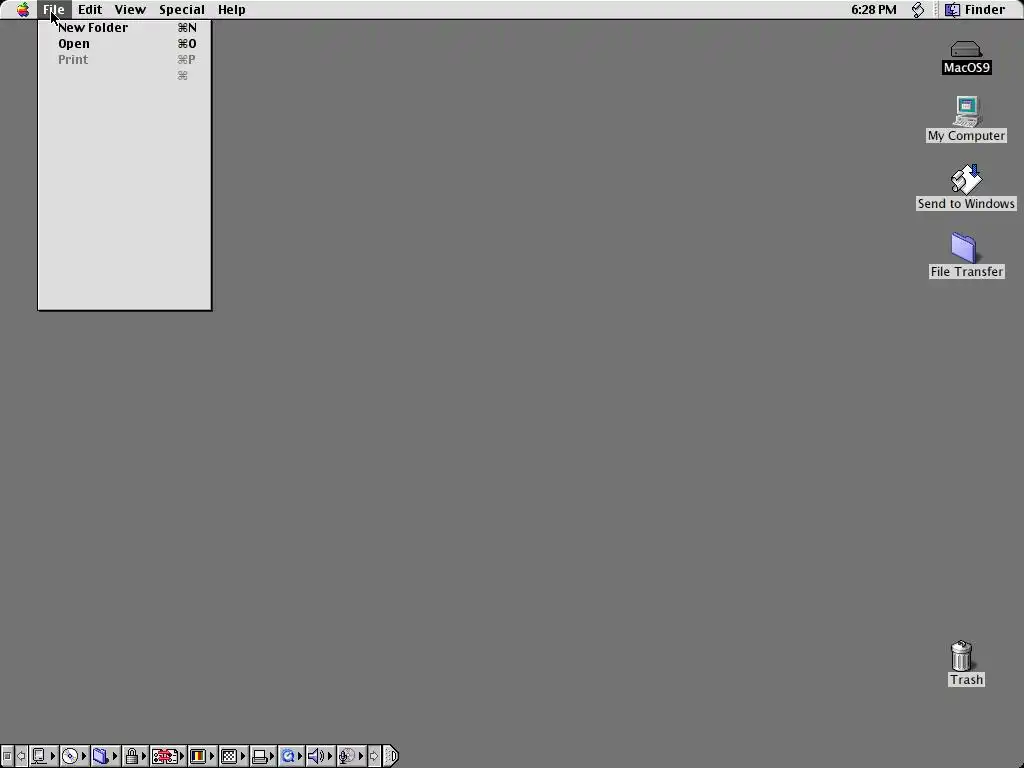Select the Send to Windows icon
The width and height of the screenshot is (1024, 768).
click(x=966, y=180)
